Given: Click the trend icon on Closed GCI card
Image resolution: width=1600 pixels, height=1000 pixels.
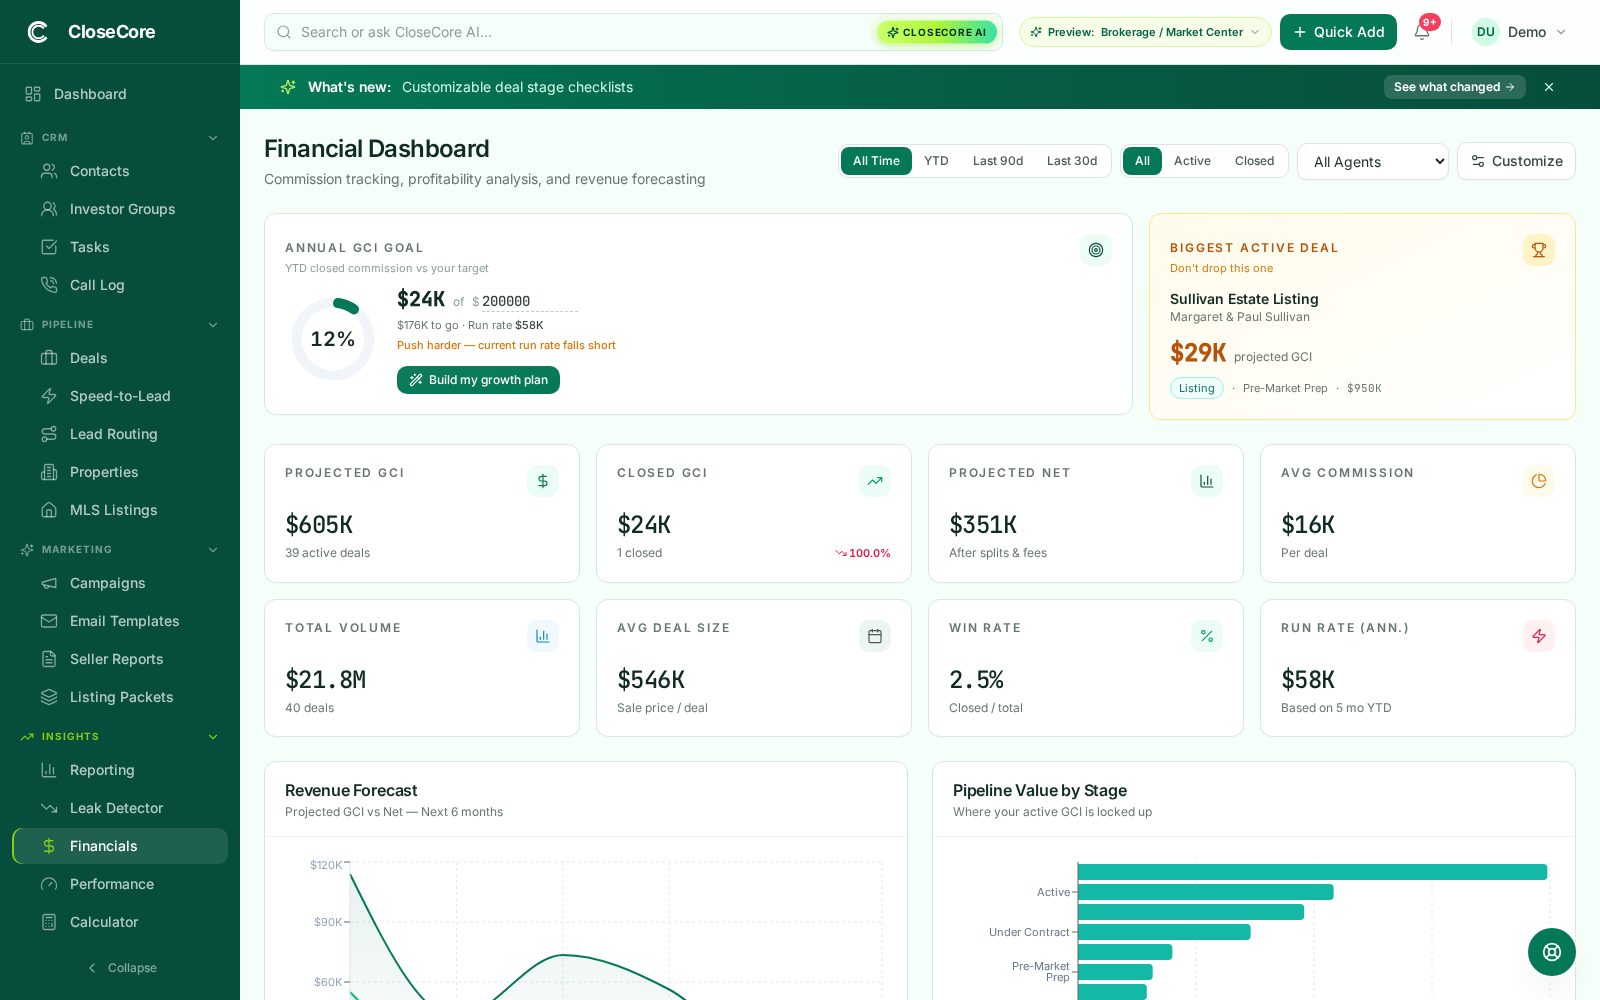Looking at the screenshot, I should pos(875,481).
